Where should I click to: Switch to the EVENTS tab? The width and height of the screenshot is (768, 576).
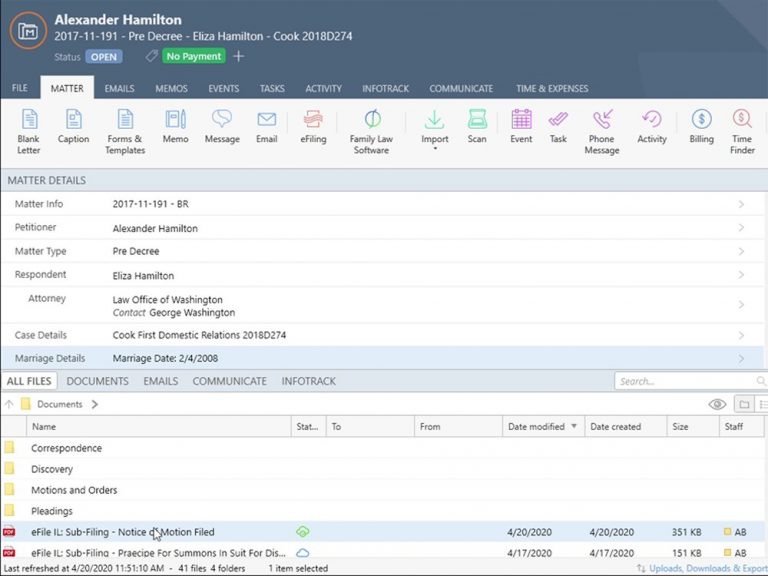coord(223,89)
